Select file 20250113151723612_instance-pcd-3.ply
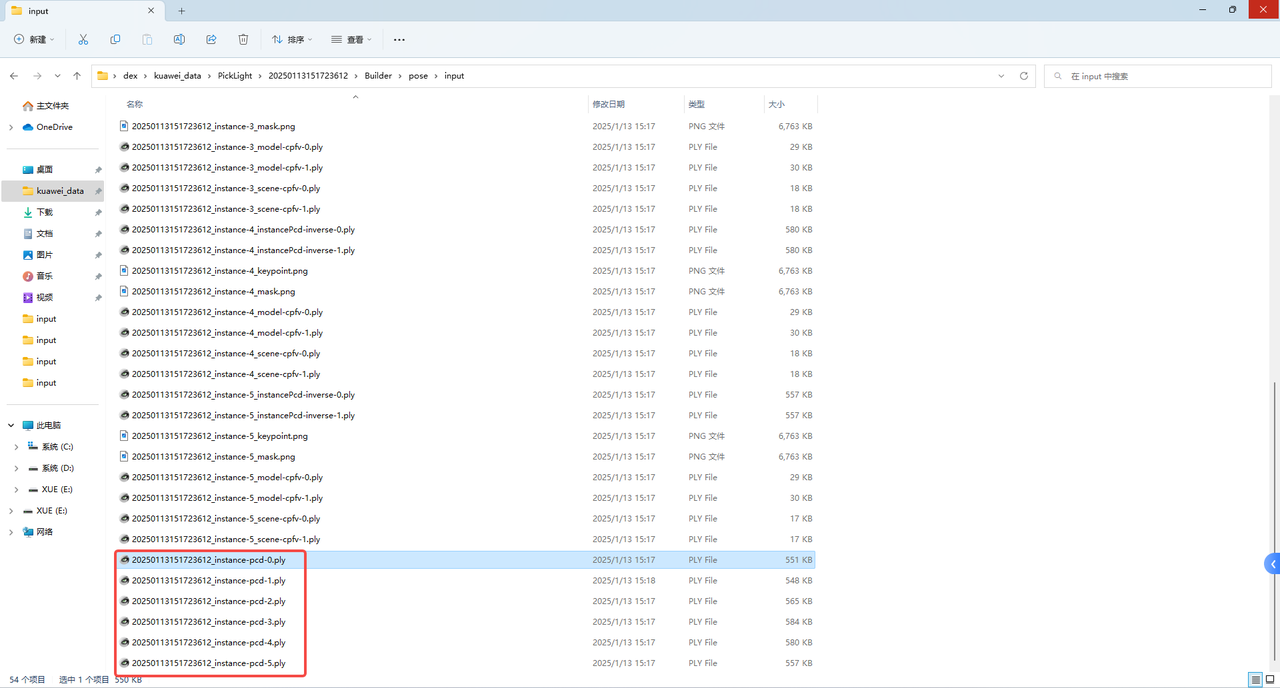The height and width of the screenshot is (688, 1280). coord(208,622)
